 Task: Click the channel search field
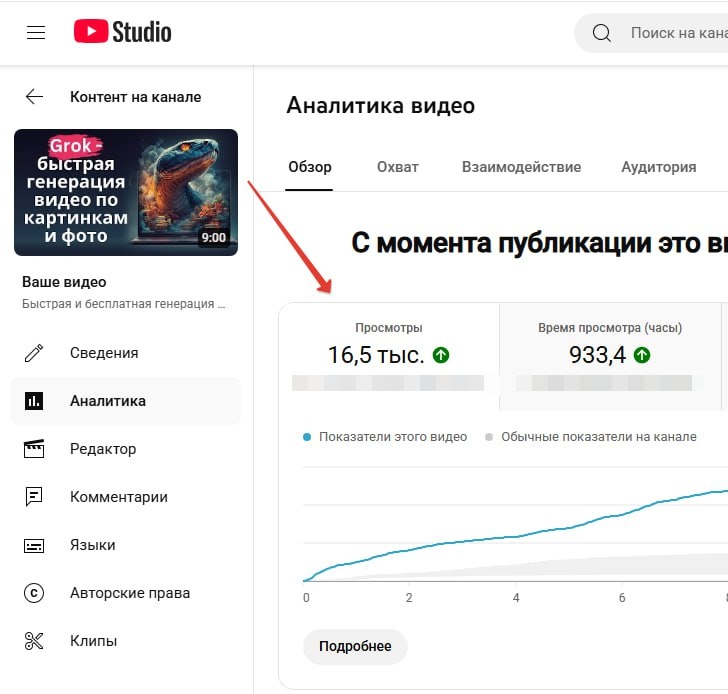pos(651,33)
